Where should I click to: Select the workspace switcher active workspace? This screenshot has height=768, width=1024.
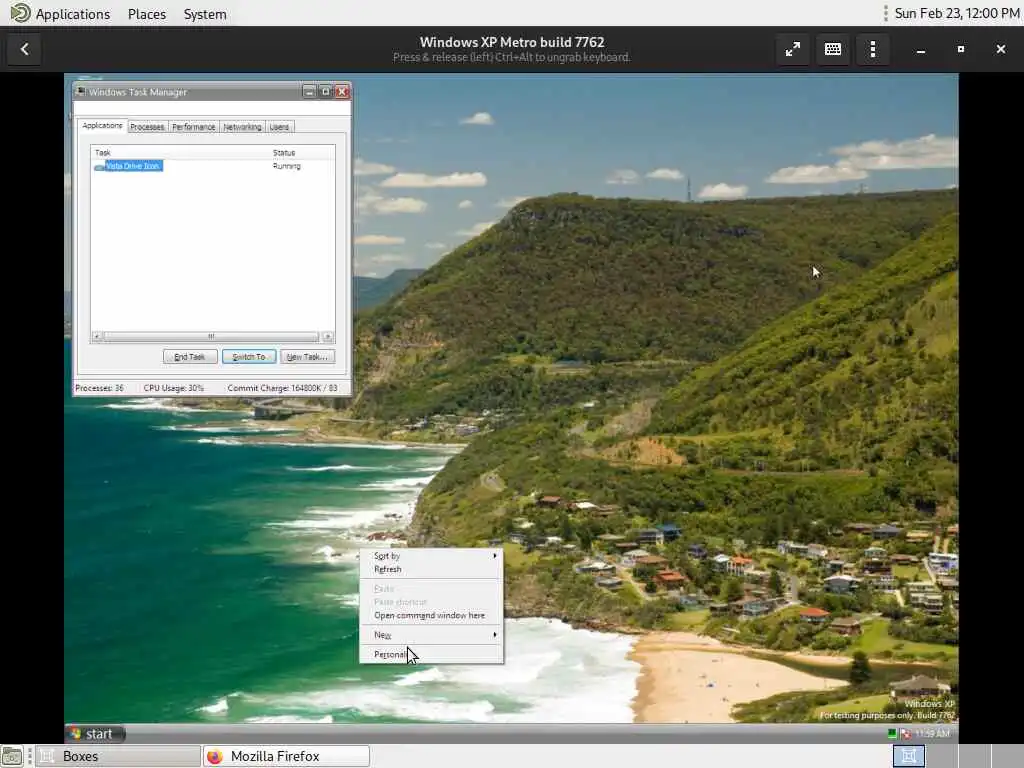click(x=908, y=756)
